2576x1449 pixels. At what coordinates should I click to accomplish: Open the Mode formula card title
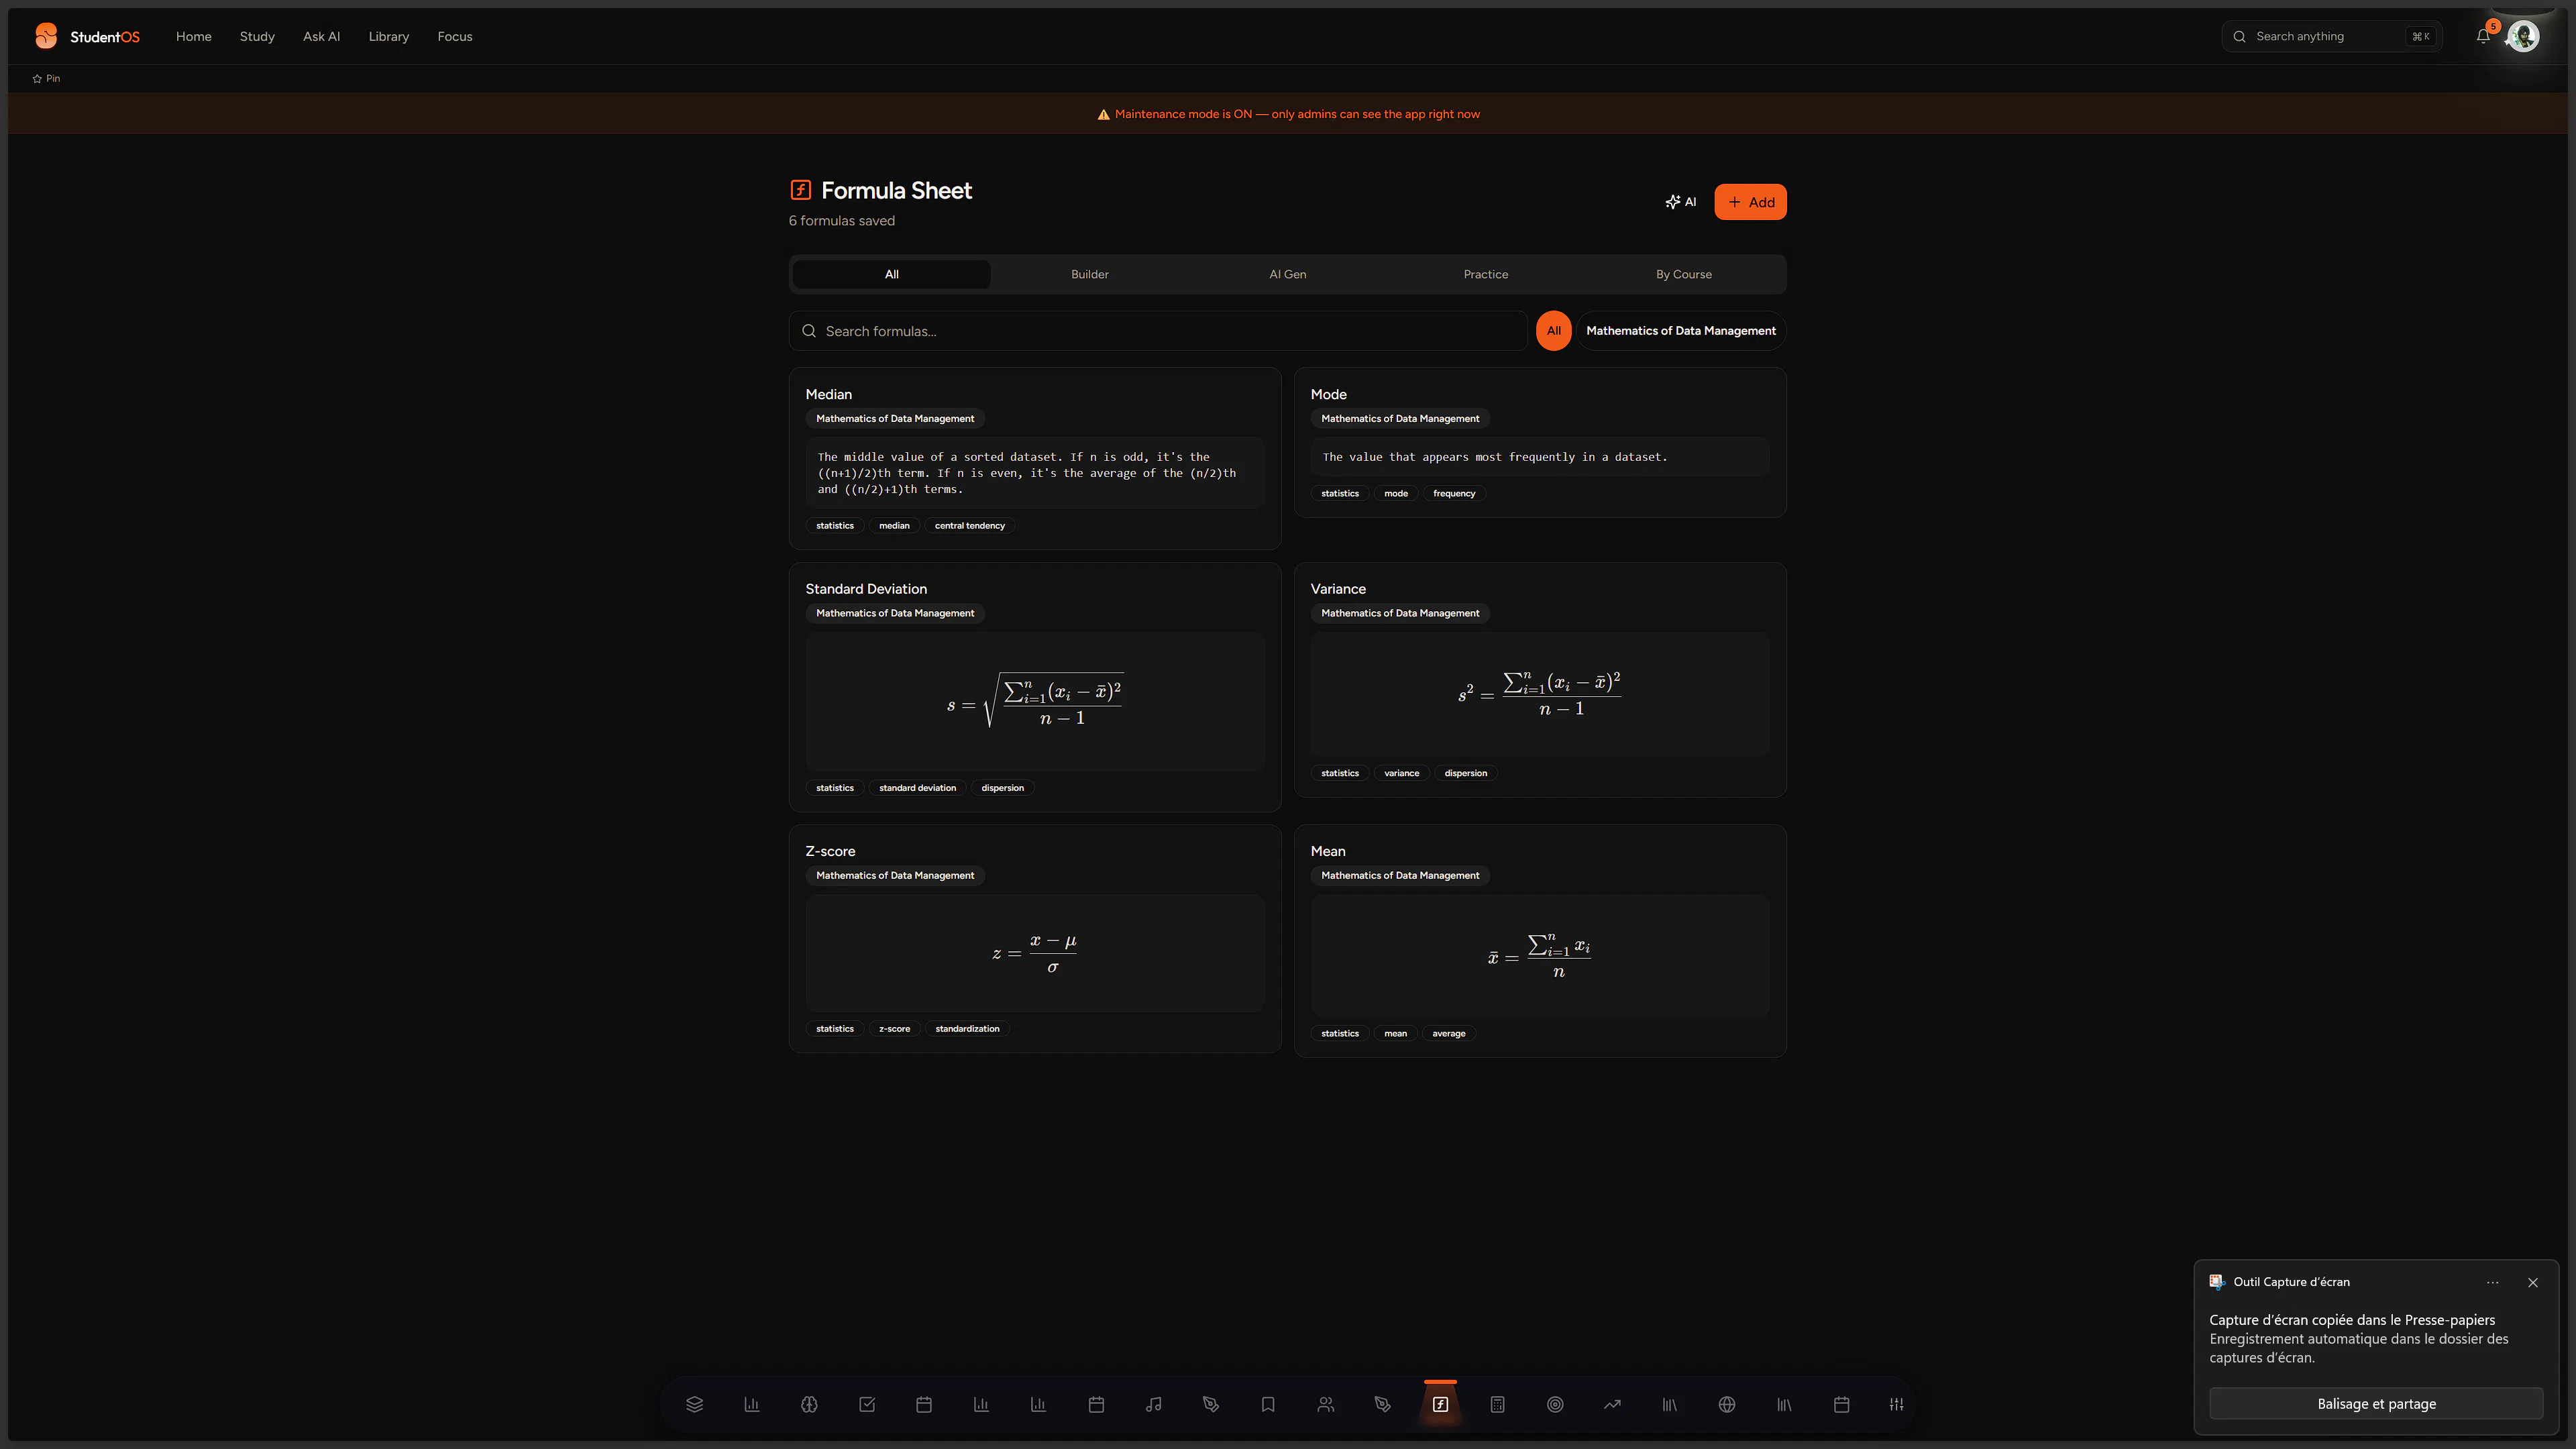click(x=1329, y=394)
